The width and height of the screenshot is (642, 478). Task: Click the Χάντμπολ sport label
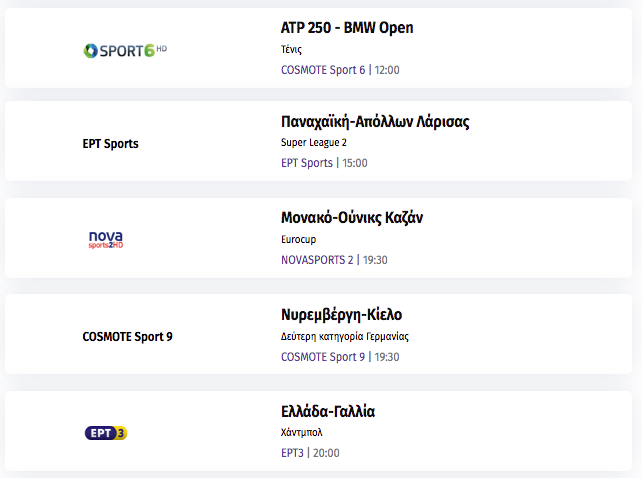click(302, 432)
